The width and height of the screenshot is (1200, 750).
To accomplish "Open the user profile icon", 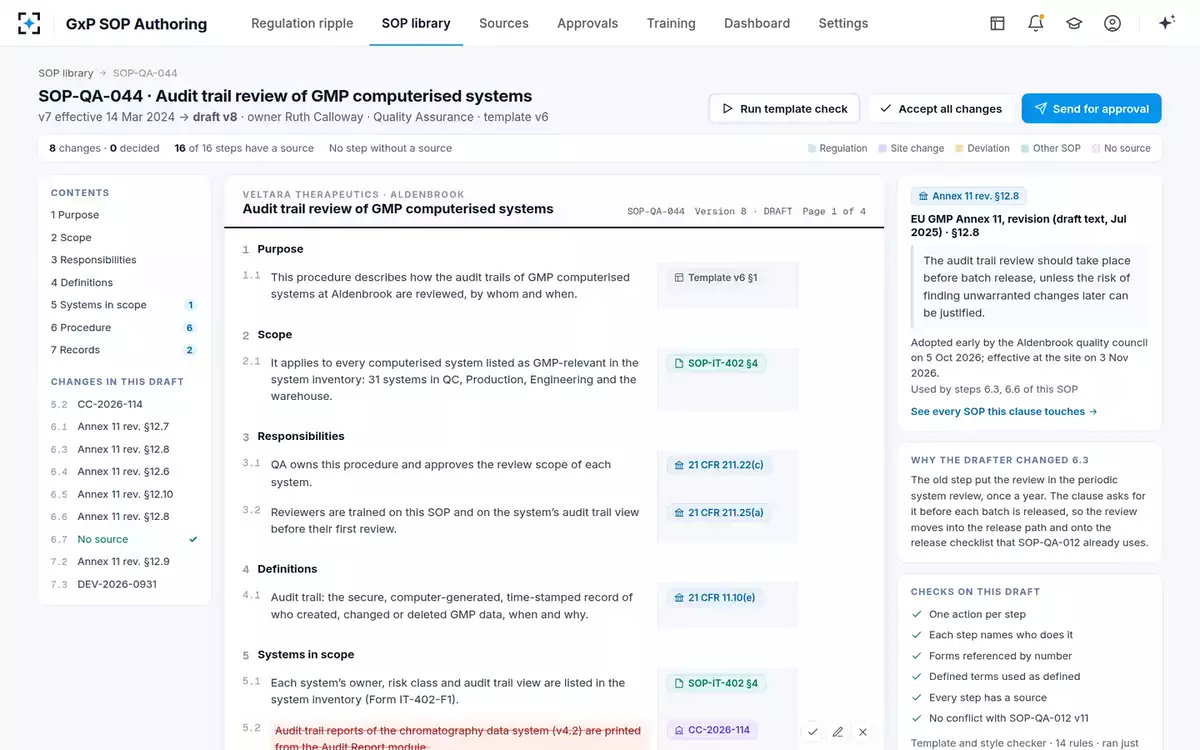I will pyautogui.click(x=1112, y=23).
